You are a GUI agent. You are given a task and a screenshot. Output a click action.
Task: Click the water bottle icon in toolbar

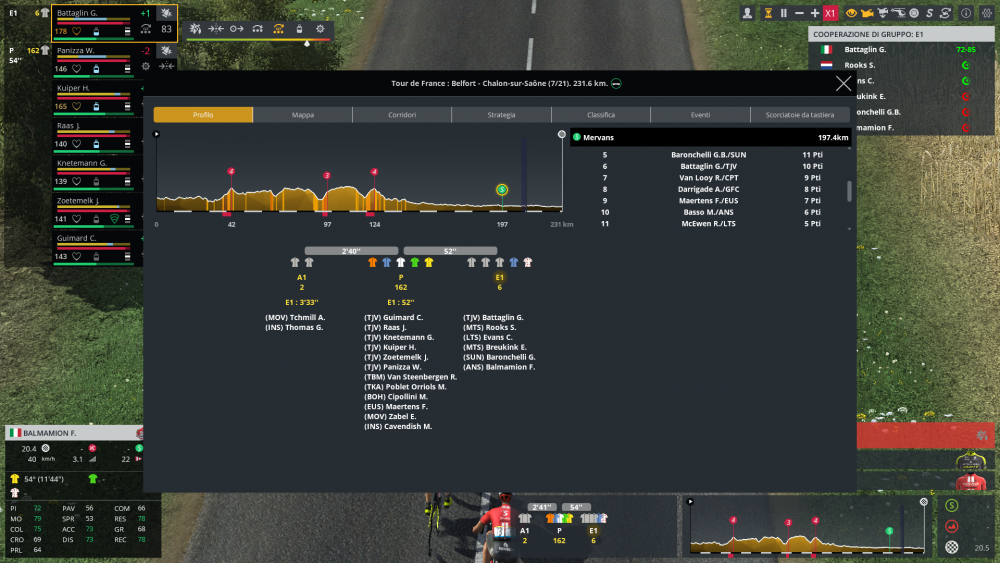299,29
